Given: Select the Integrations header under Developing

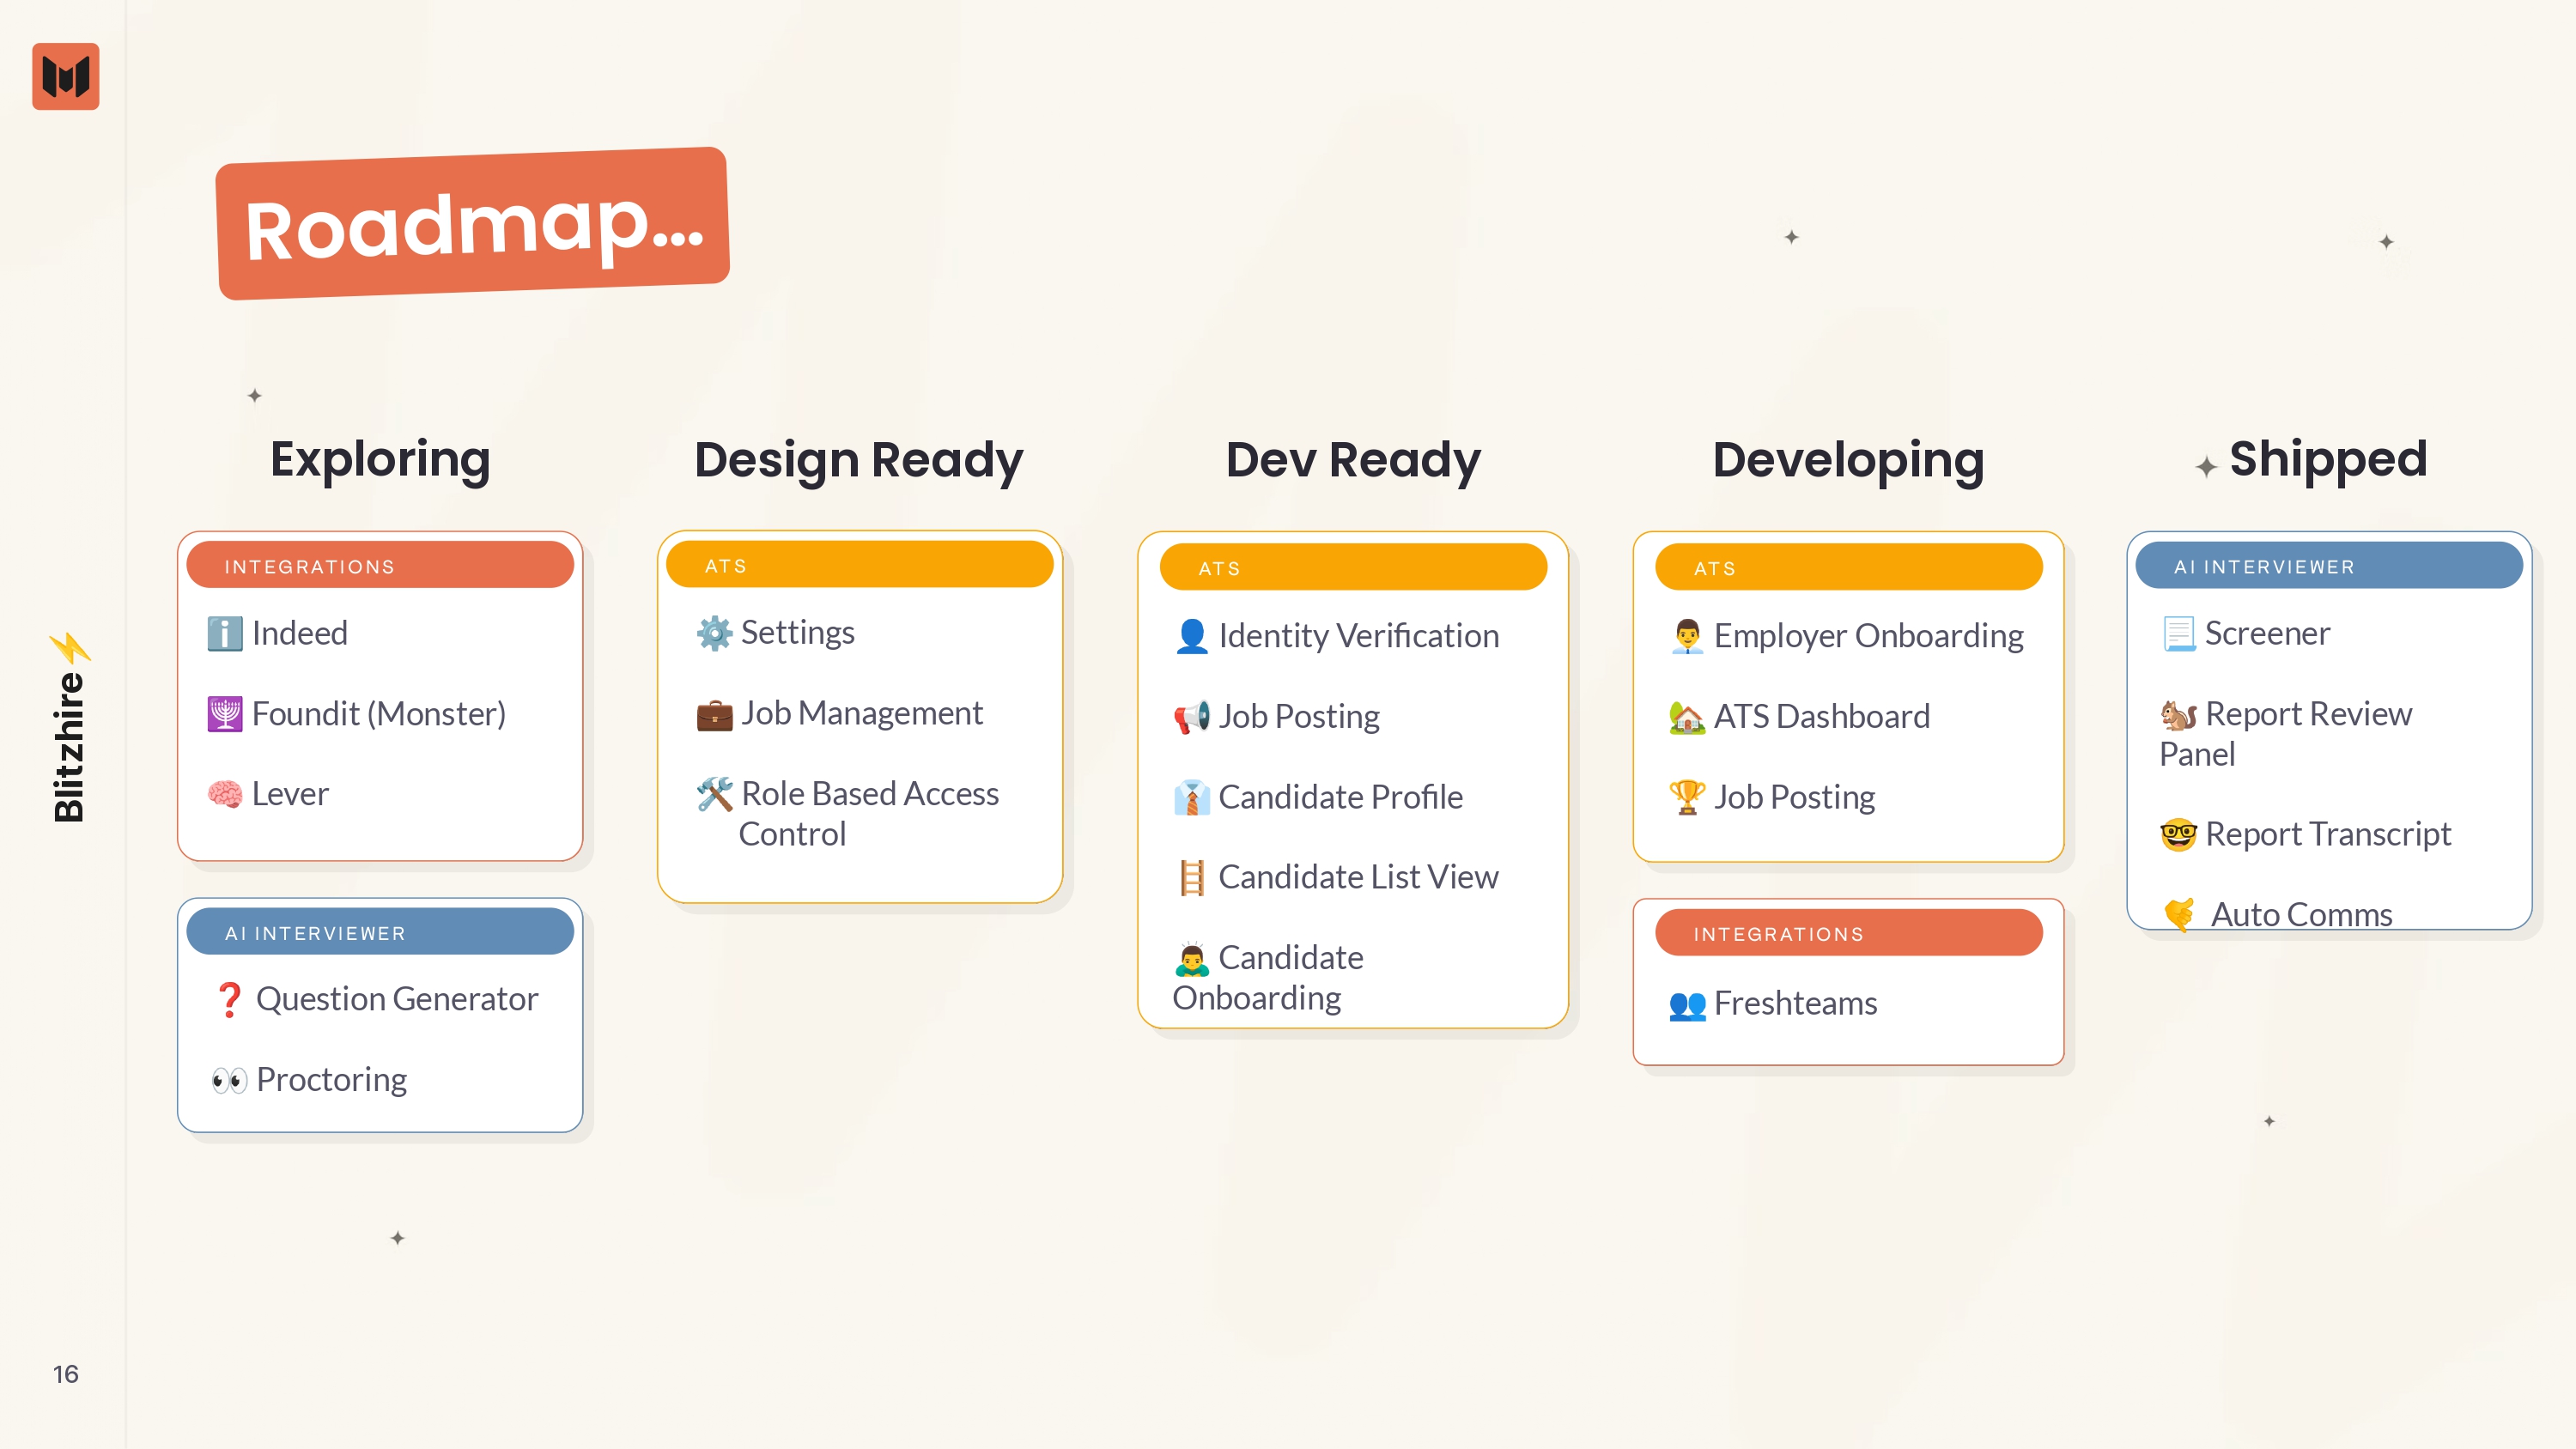Looking at the screenshot, I should tap(1849, 932).
